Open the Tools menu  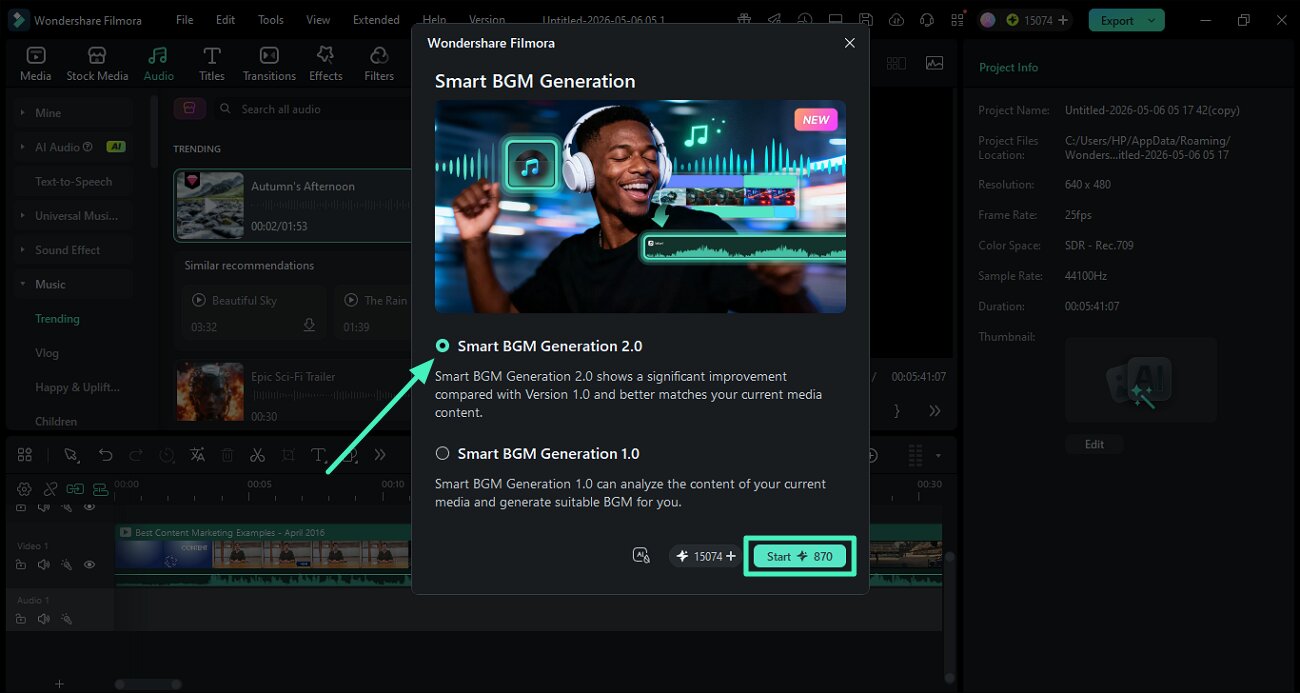click(x=271, y=20)
